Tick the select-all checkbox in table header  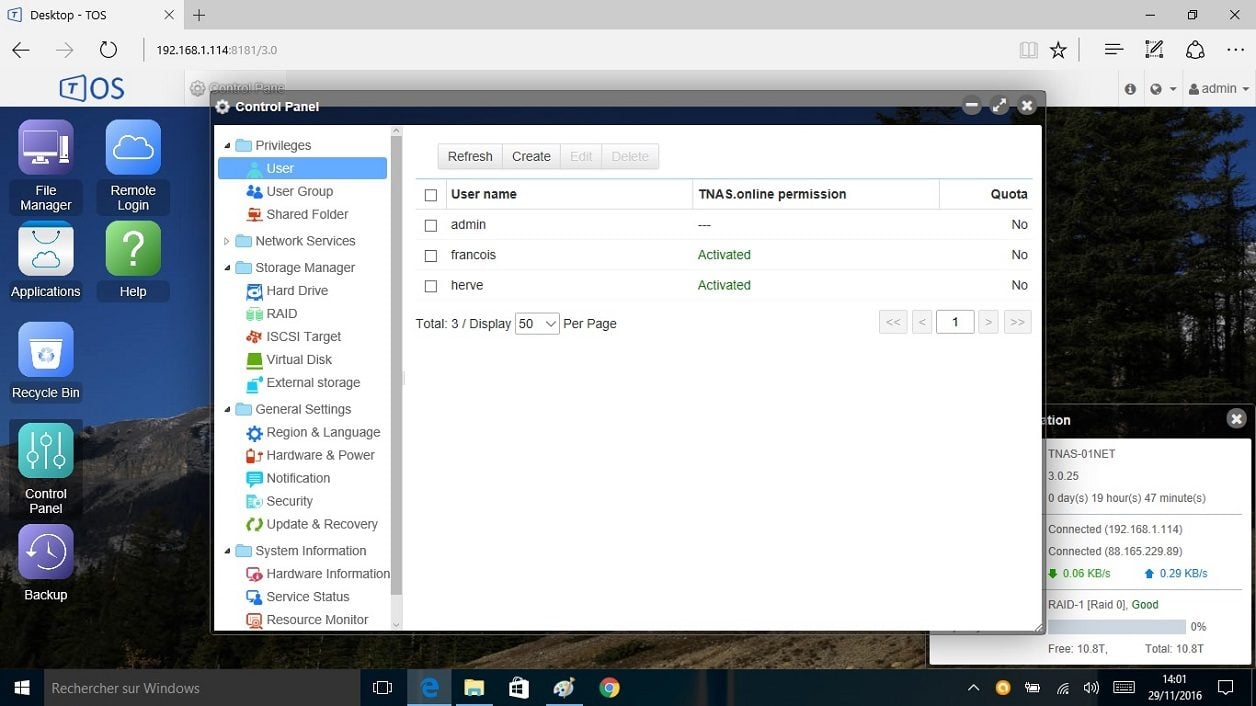(x=431, y=195)
